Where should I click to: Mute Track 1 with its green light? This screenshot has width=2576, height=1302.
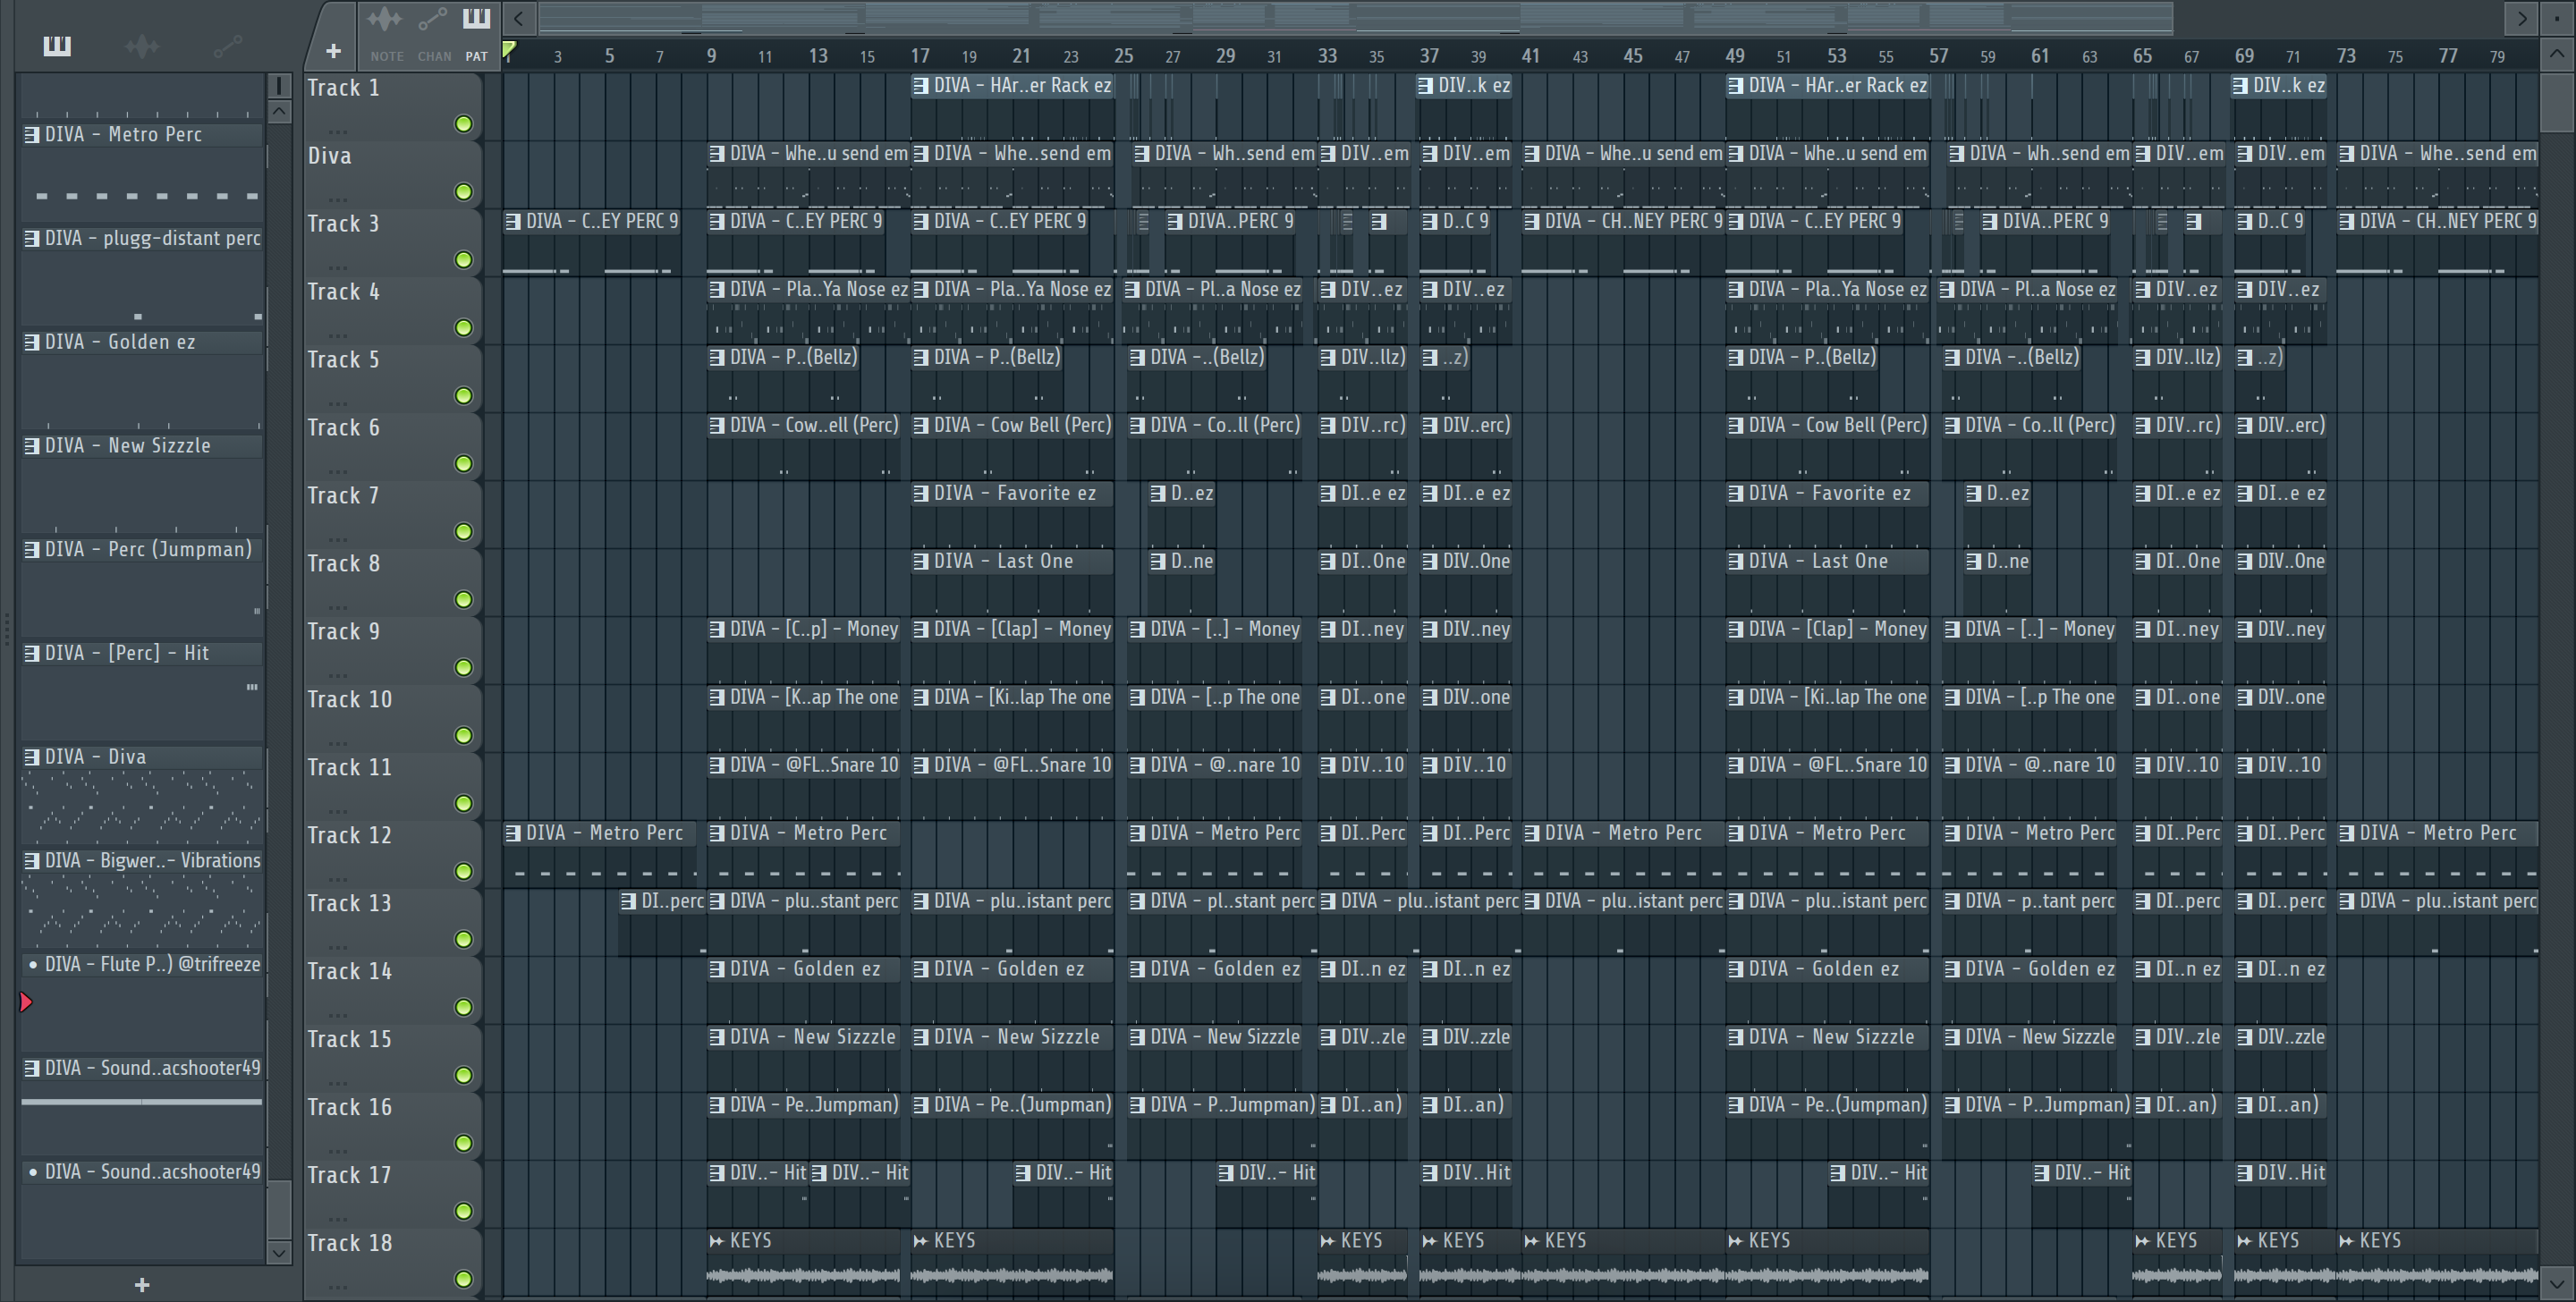pos(463,124)
